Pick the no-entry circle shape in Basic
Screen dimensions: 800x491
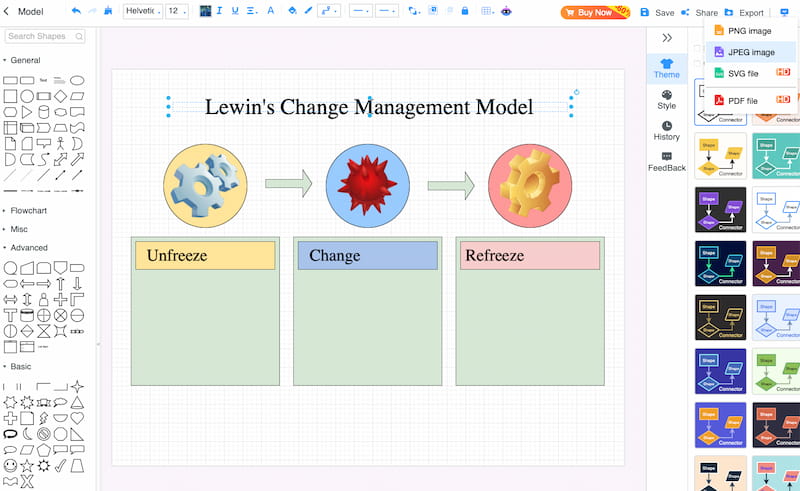point(44,434)
